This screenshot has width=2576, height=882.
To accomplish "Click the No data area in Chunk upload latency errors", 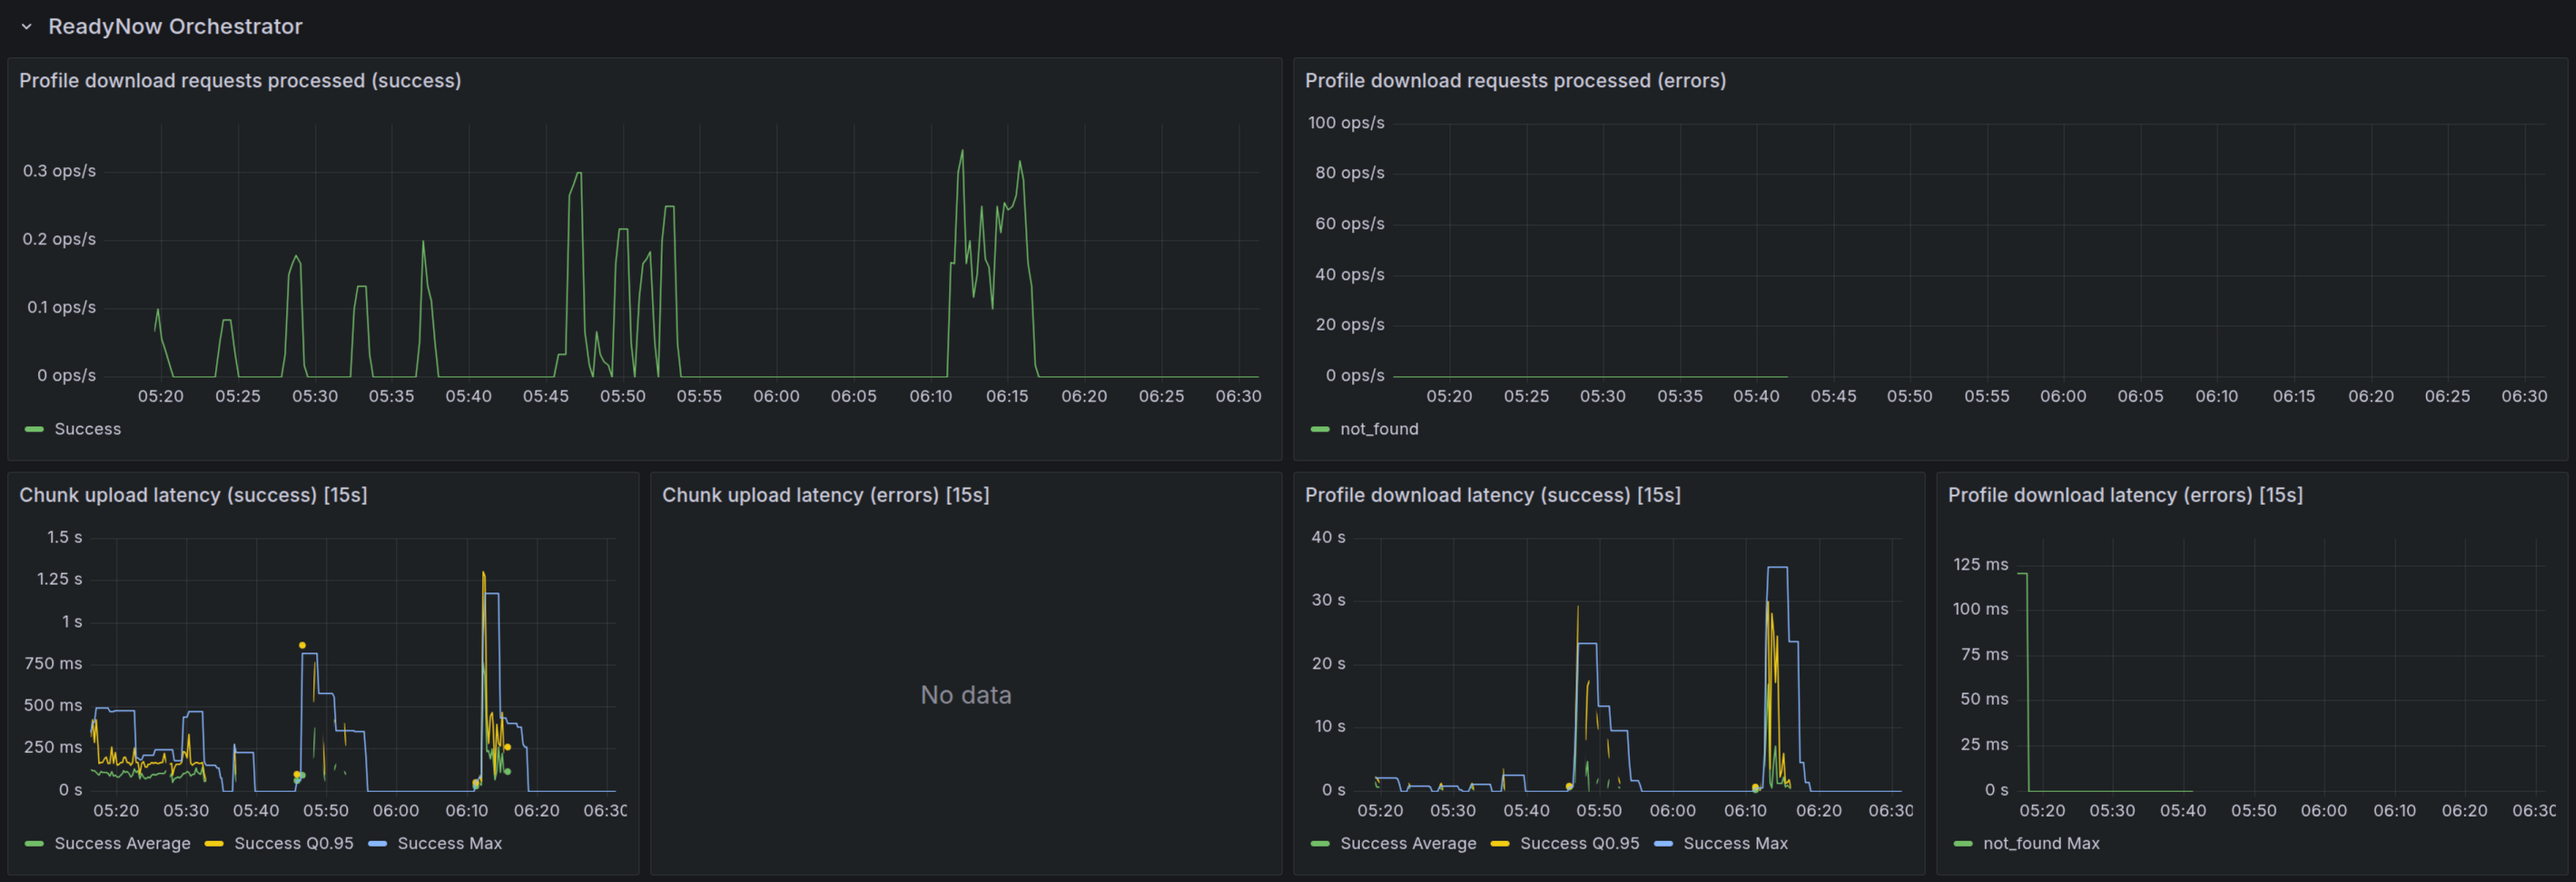I will coord(965,694).
